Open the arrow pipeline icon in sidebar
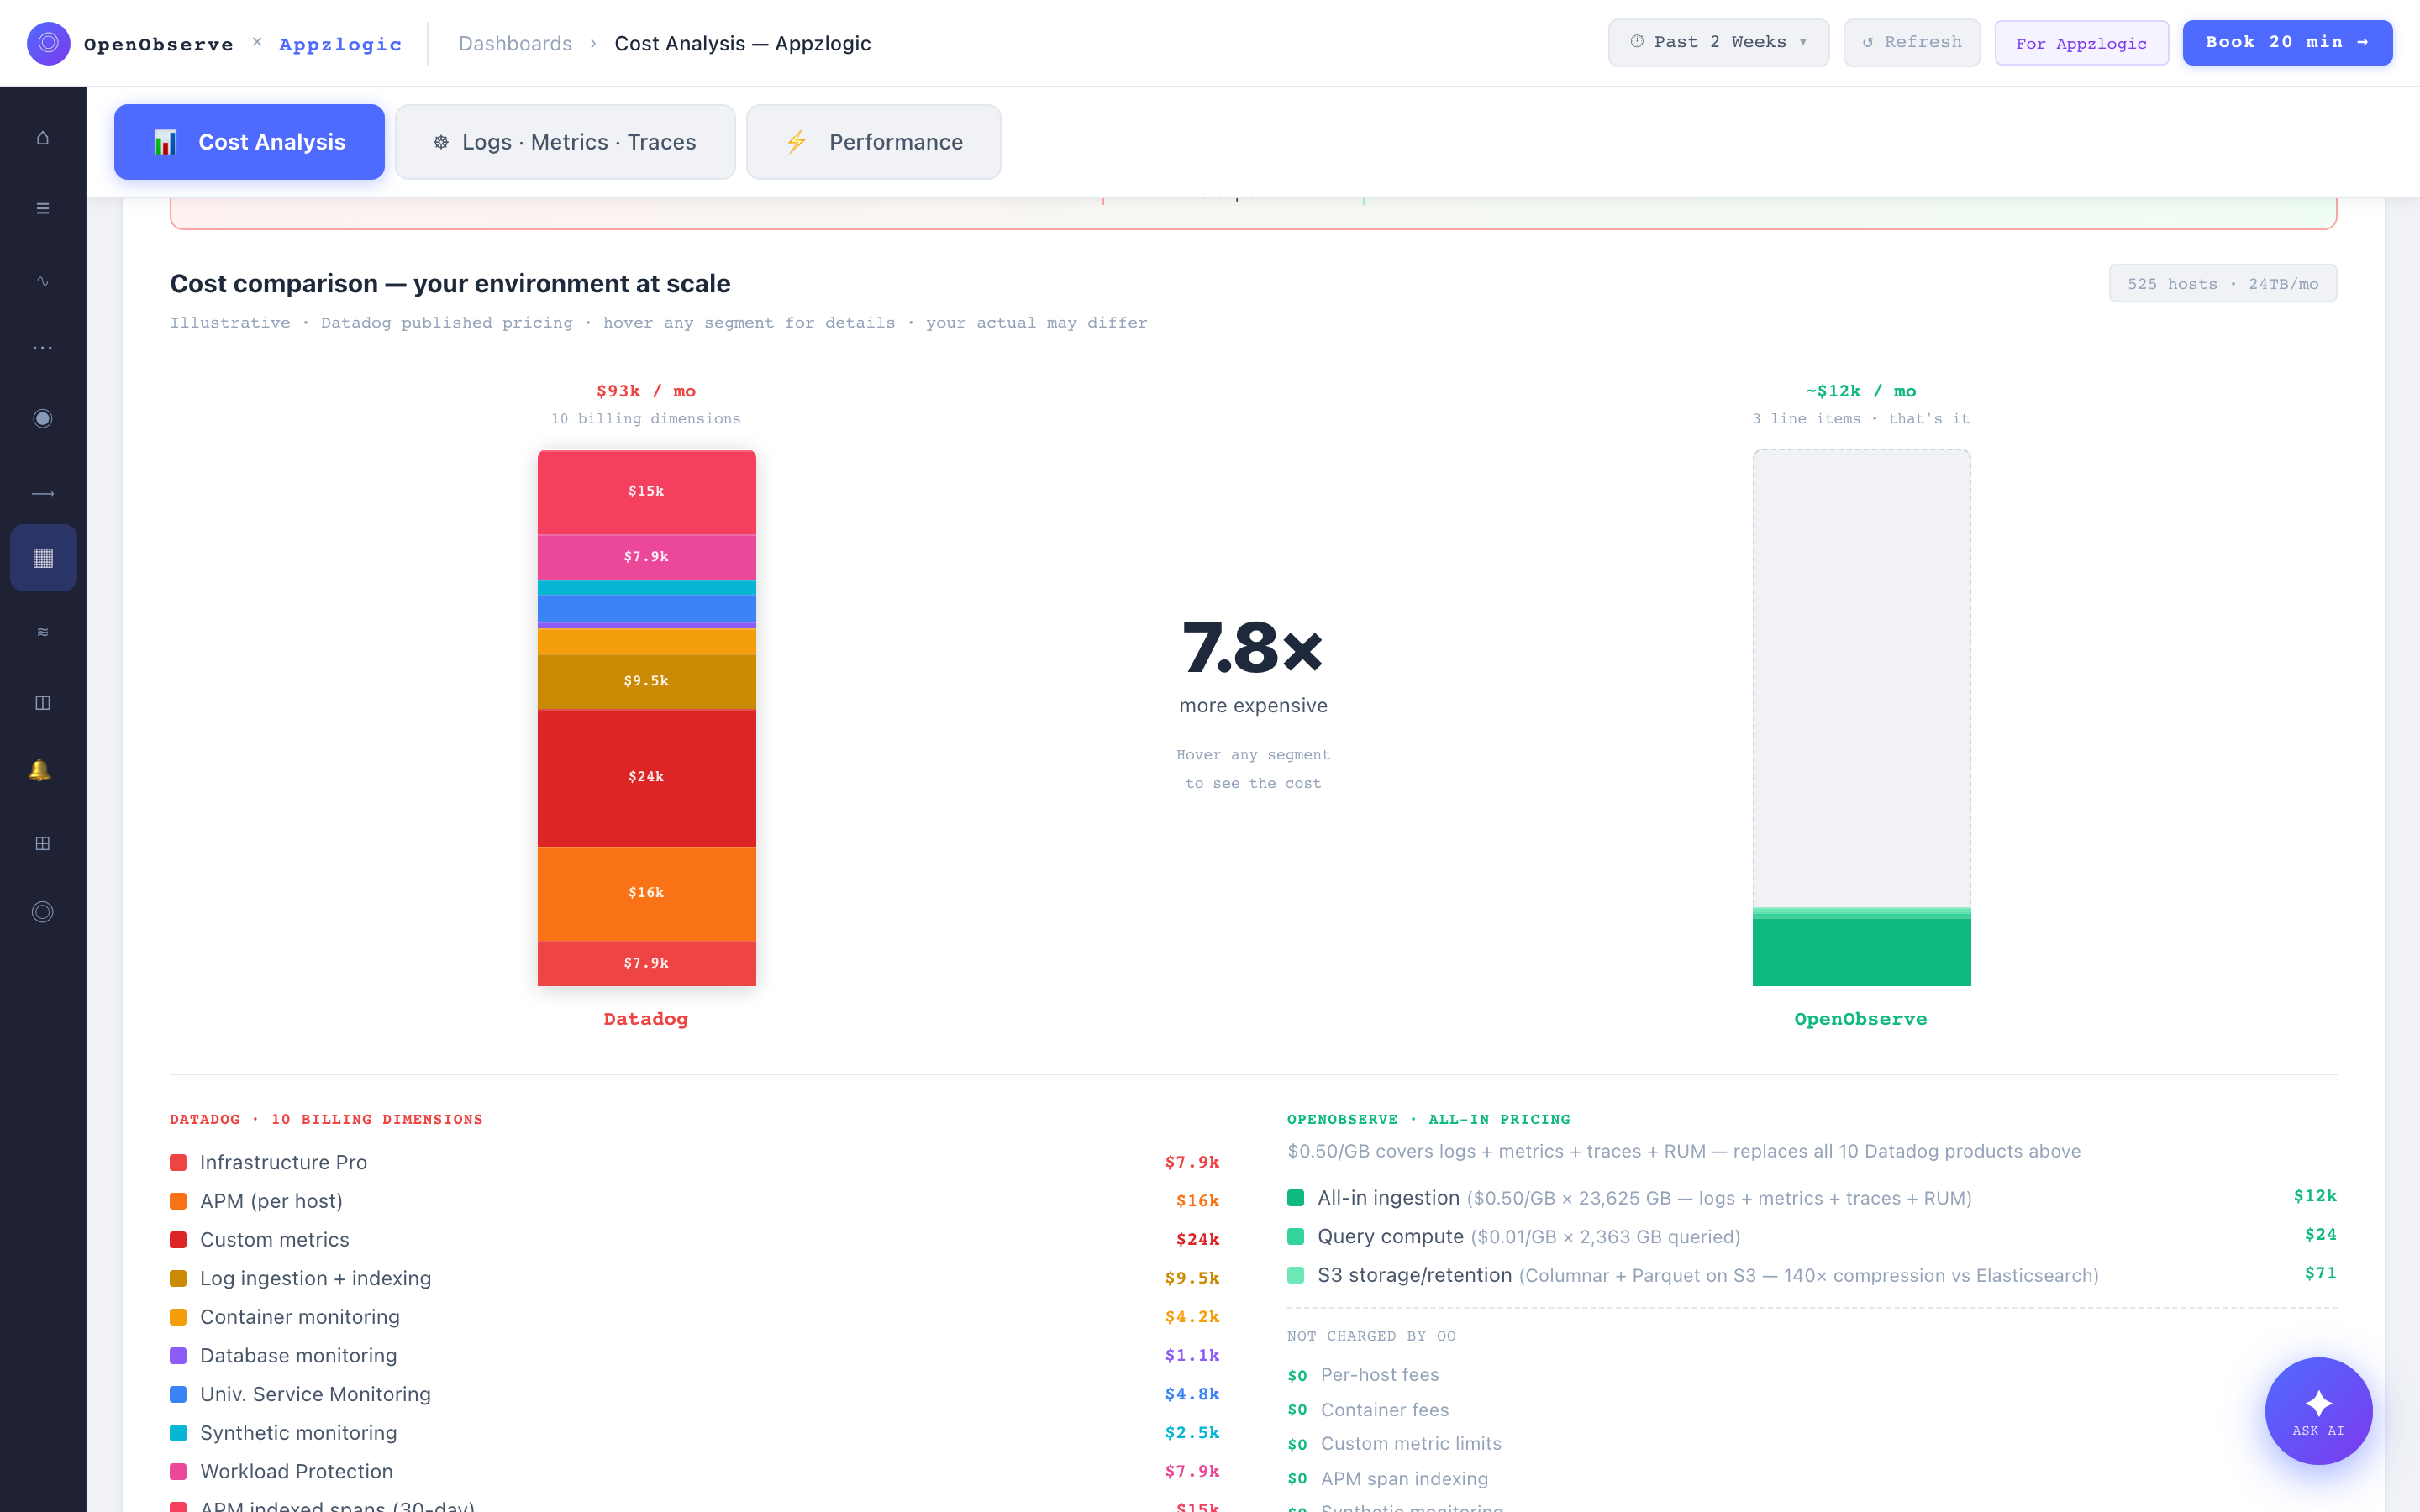The height and width of the screenshot is (1512, 2420). 42,494
